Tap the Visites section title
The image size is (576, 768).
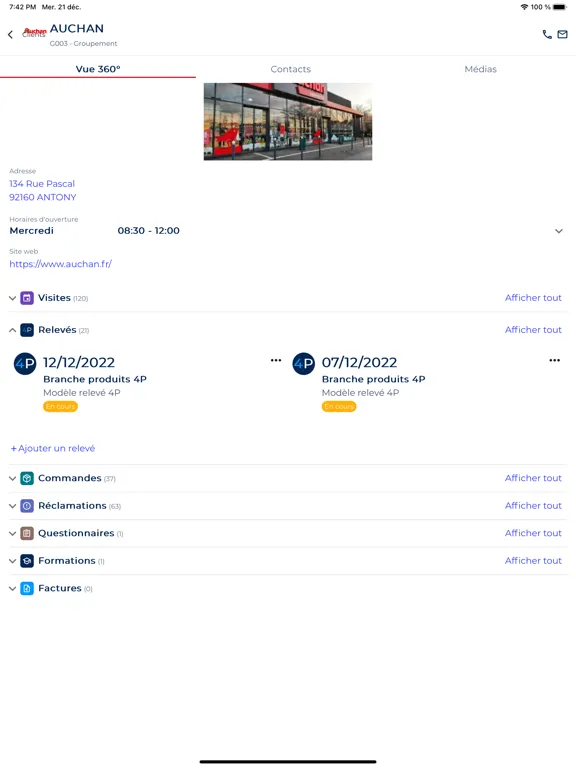point(54,298)
